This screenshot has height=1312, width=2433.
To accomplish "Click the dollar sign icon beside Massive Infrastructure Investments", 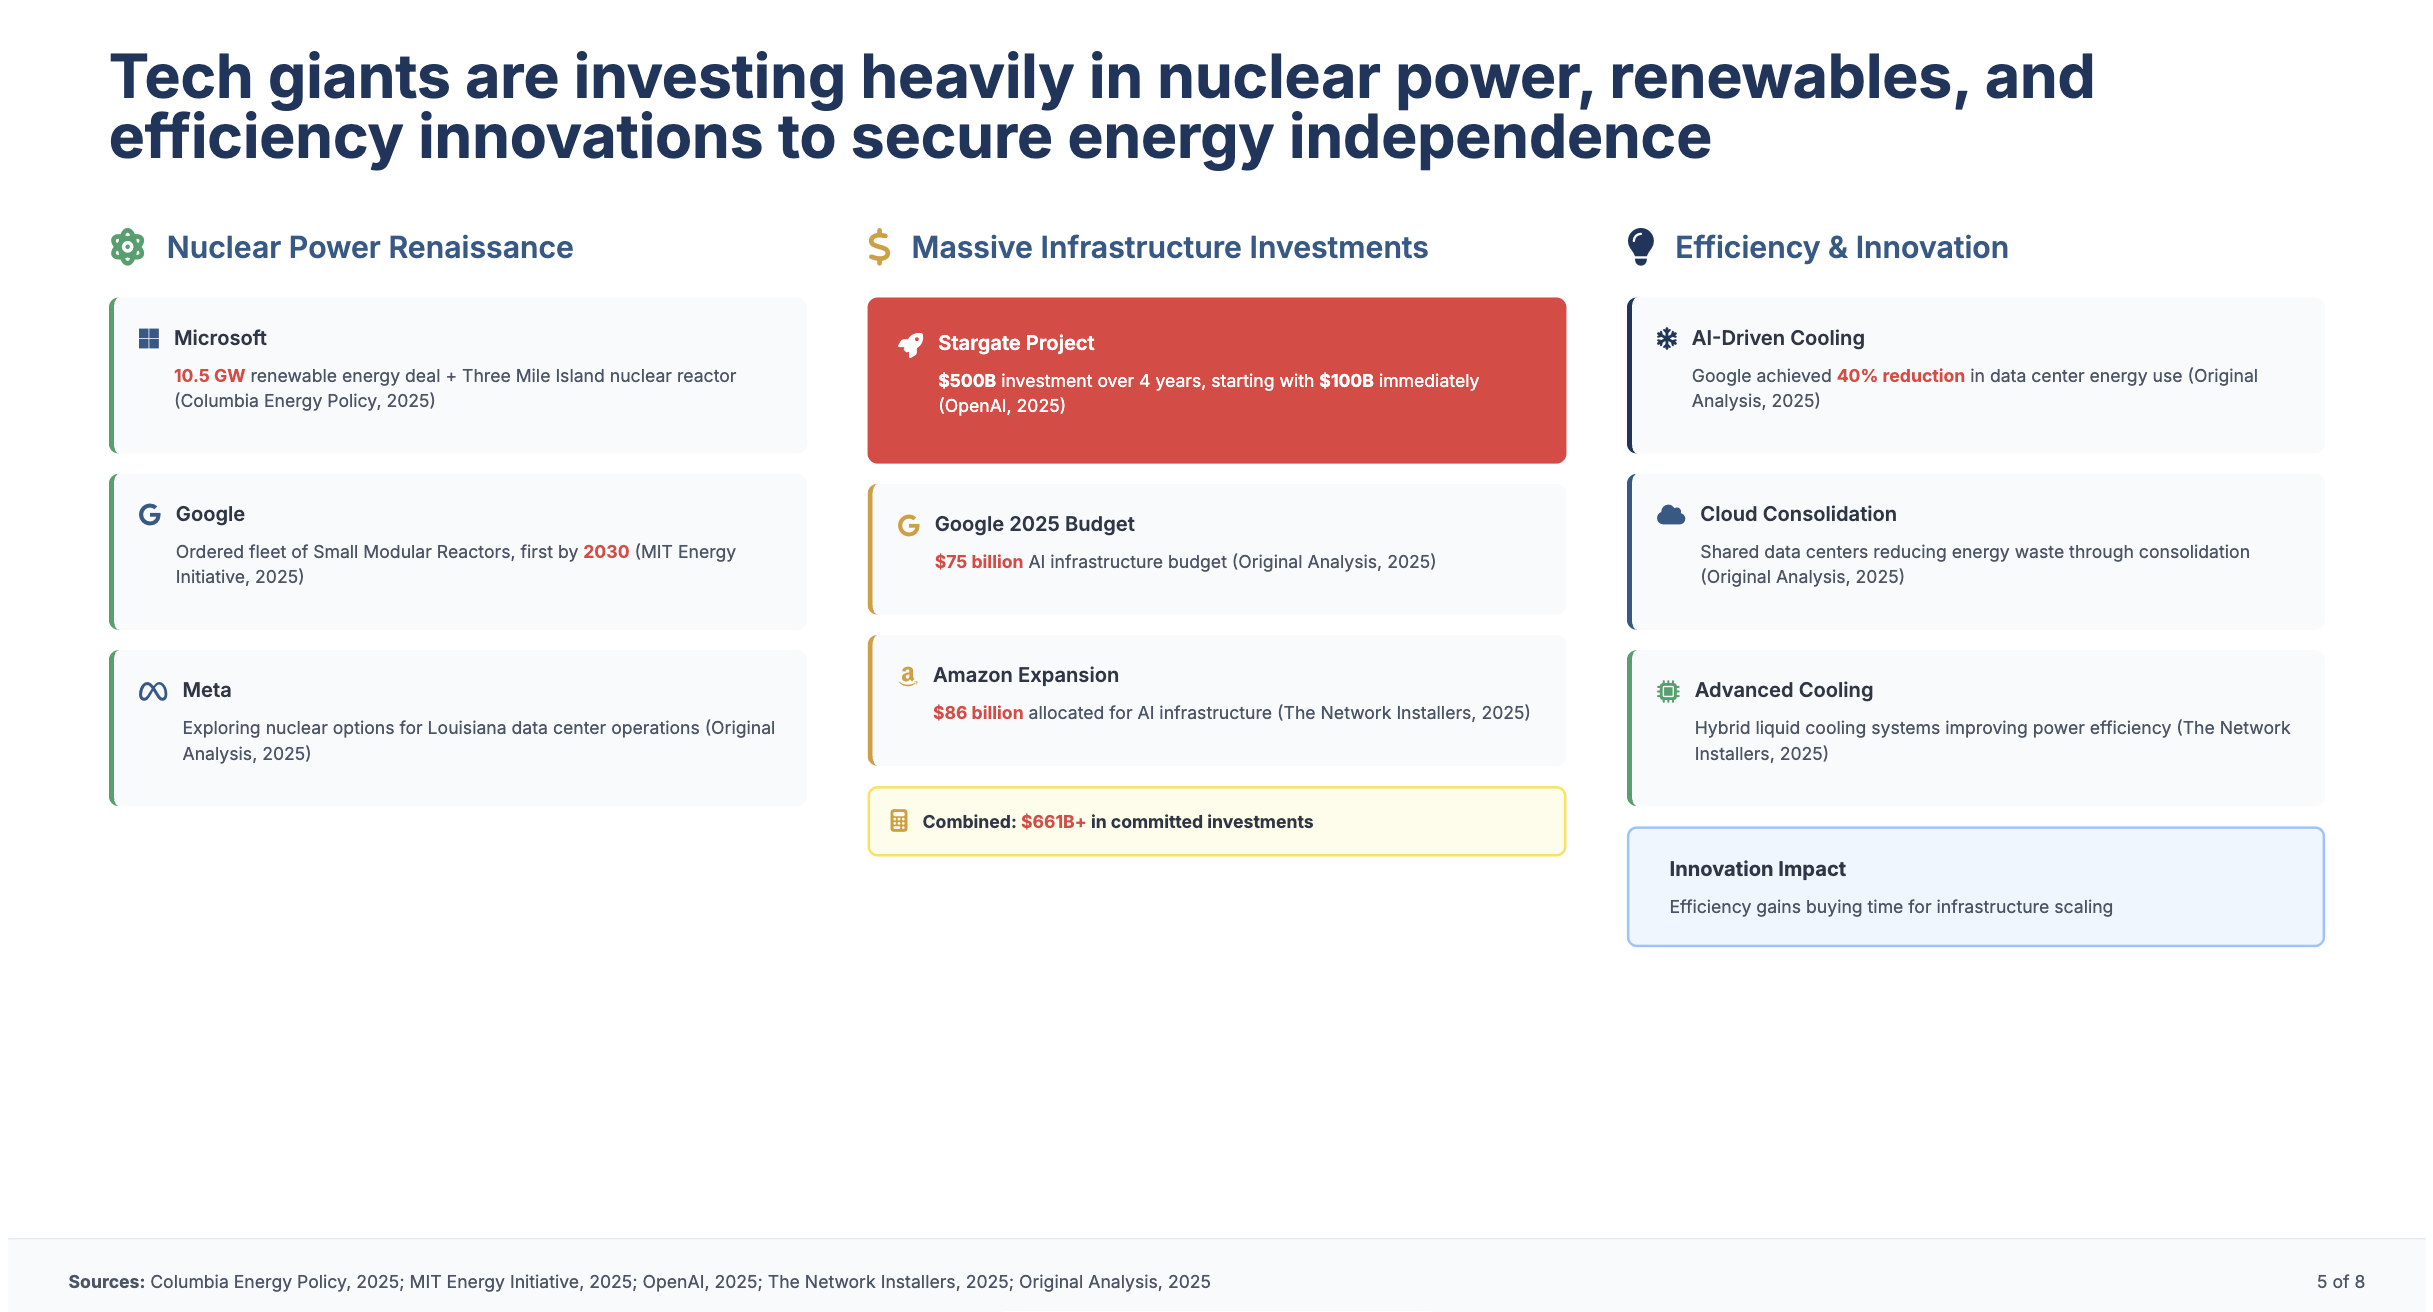I will point(879,247).
